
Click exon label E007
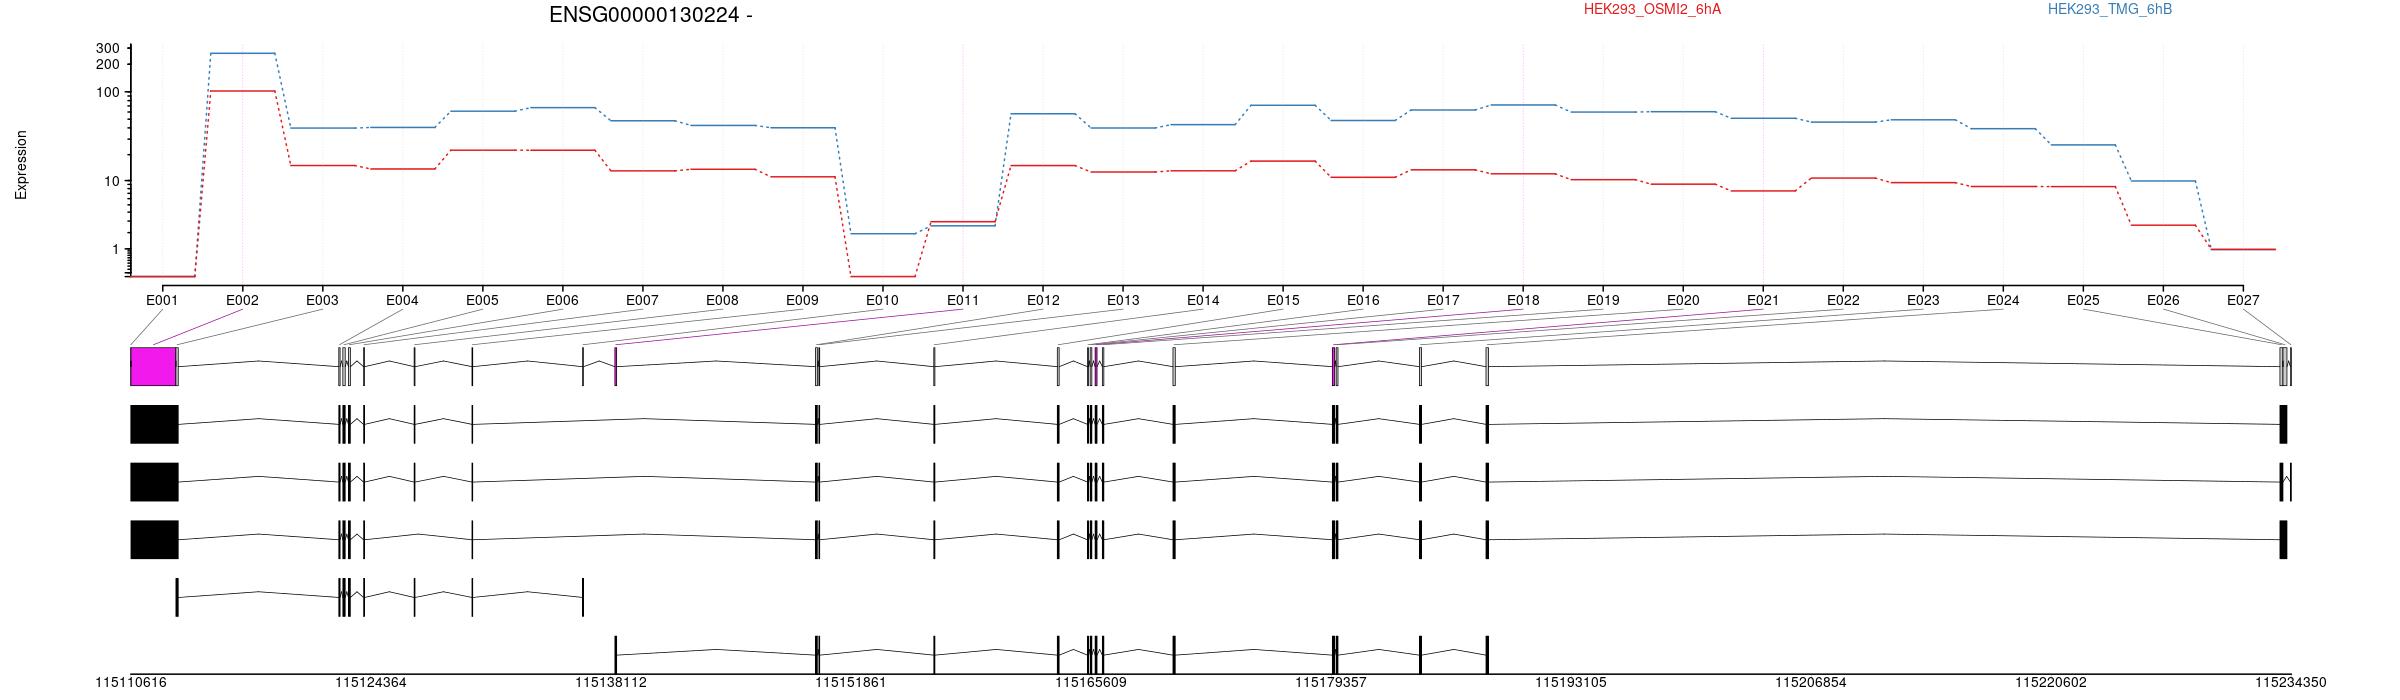(642, 300)
